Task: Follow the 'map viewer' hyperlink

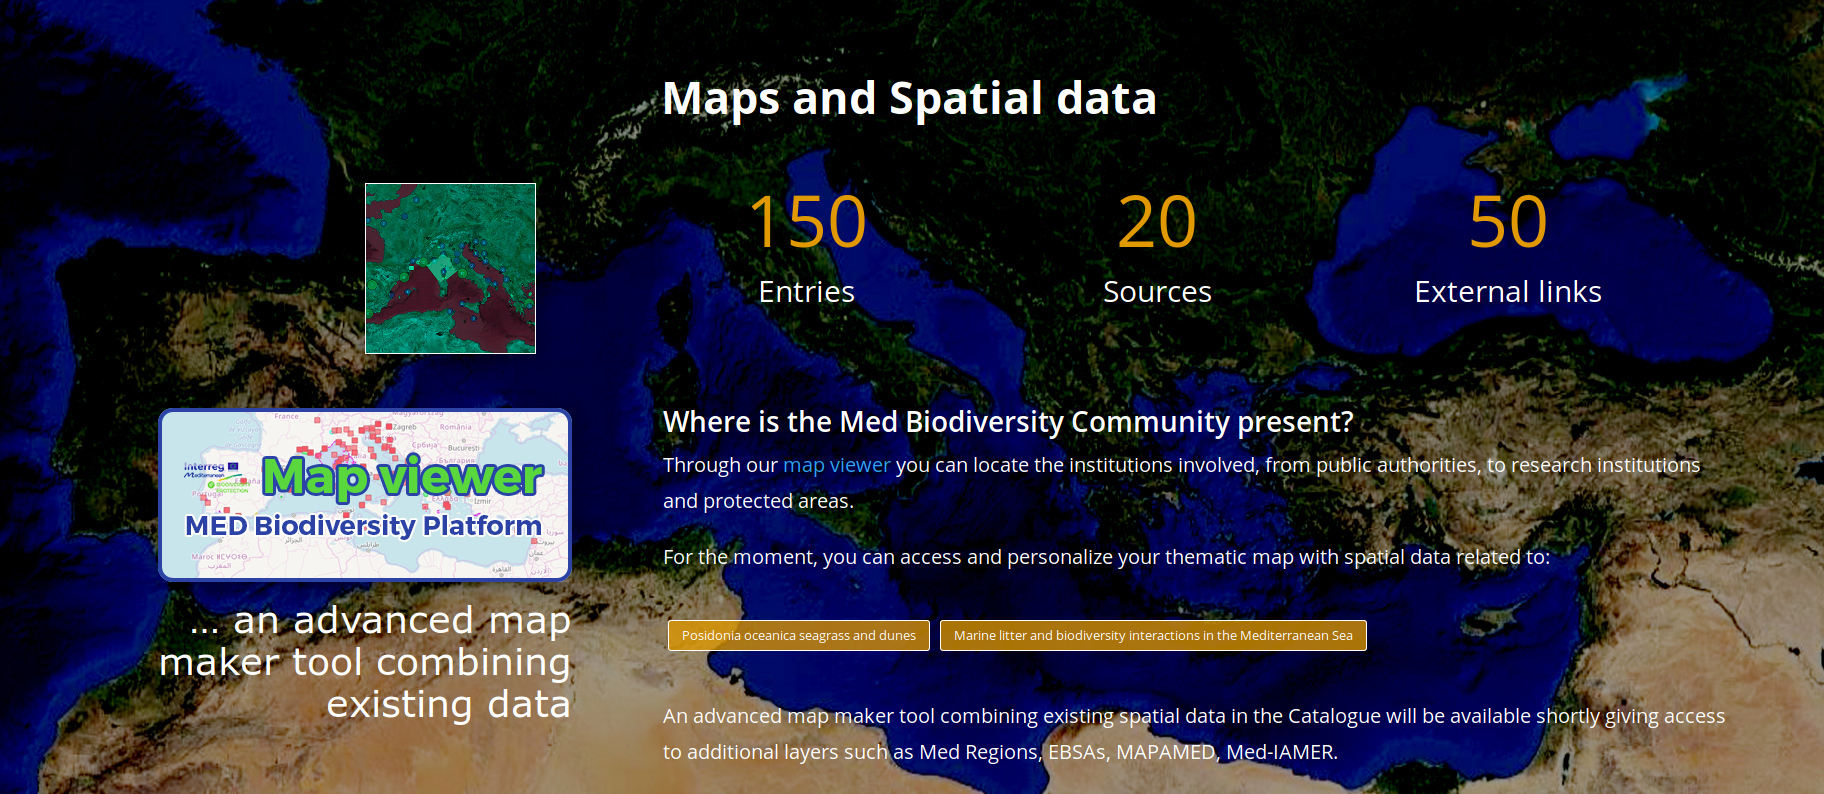Action: pyautogui.click(x=836, y=465)
